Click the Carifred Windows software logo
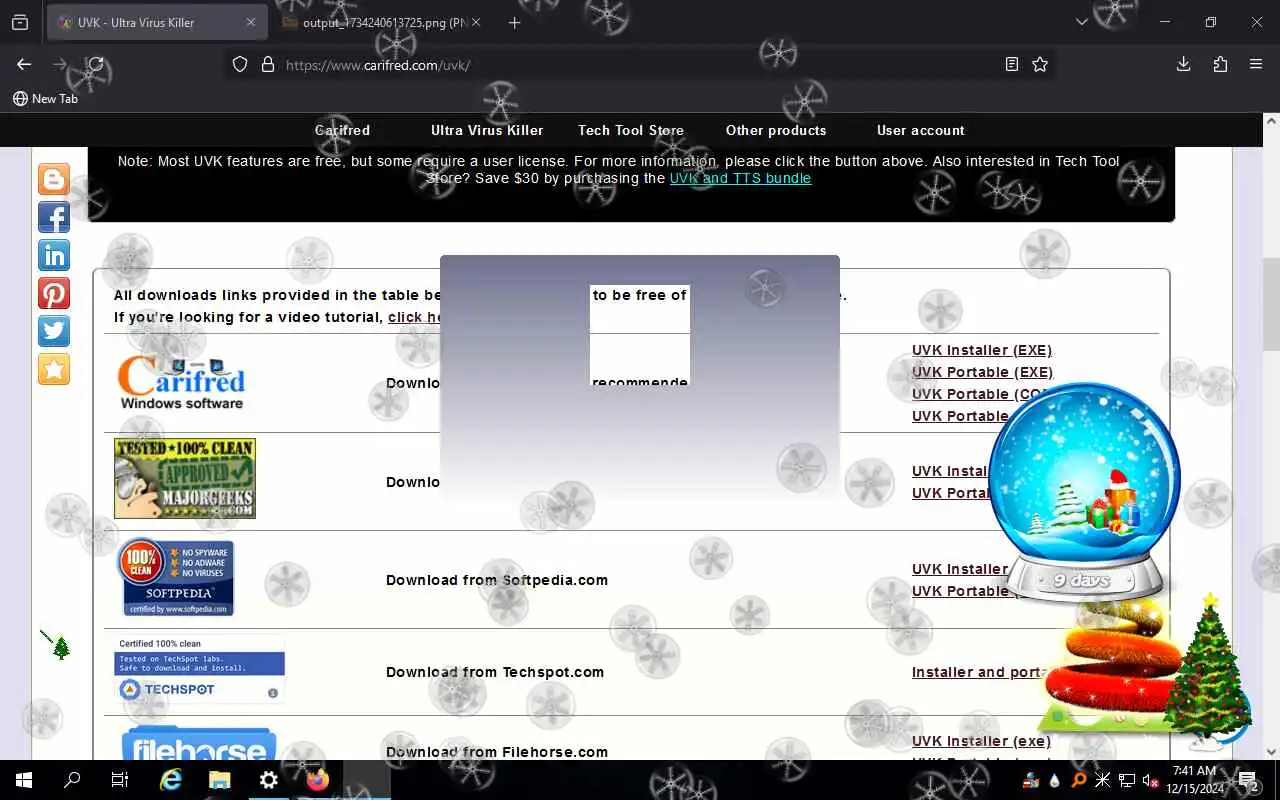The width and height of the screenshot is (1280, 800). click(181, 382)
